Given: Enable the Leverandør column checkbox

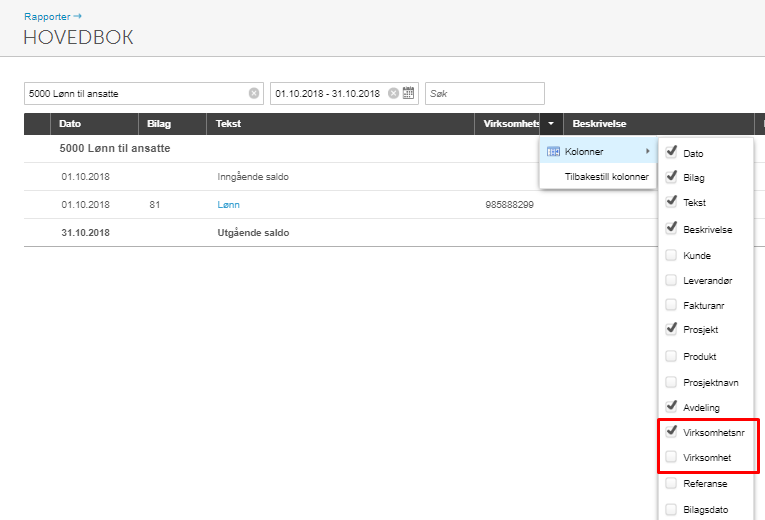Looking at the screenshot, I should point(671,280).
